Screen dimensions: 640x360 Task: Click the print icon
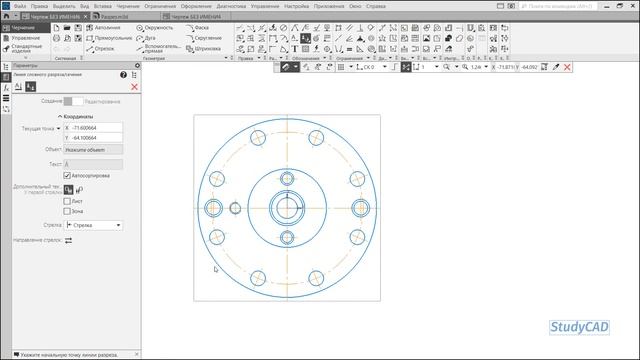point(56,38)
